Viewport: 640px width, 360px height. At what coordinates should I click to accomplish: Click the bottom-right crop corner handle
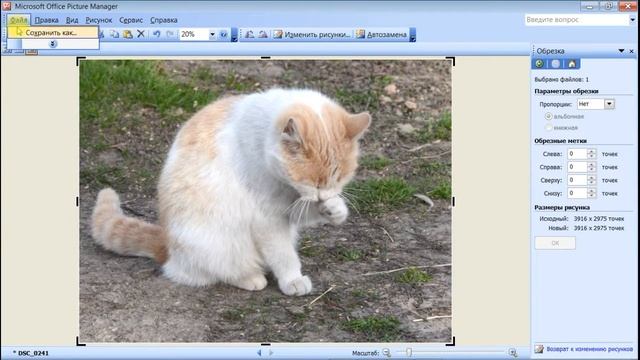click(x=451, y=342)
